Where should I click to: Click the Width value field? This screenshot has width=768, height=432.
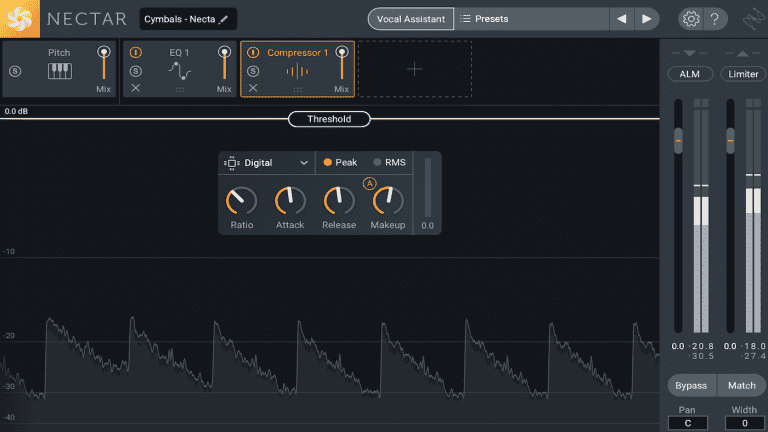744,423
